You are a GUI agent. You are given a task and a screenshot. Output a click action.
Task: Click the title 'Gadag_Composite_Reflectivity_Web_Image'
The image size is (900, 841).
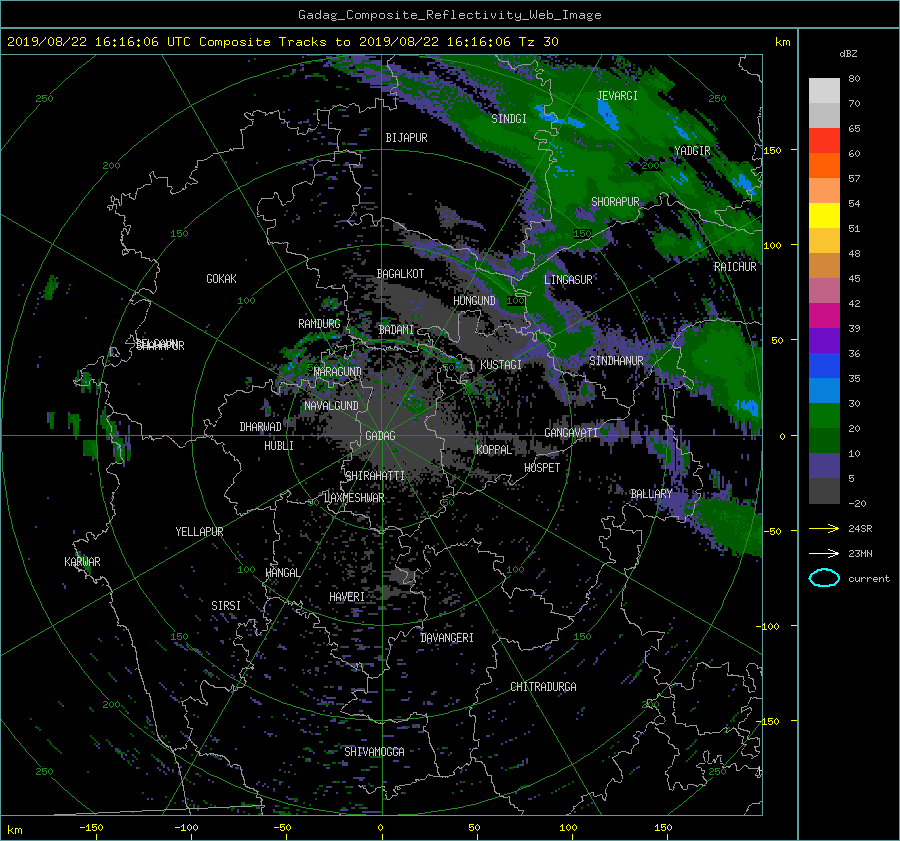click(449, 15)
